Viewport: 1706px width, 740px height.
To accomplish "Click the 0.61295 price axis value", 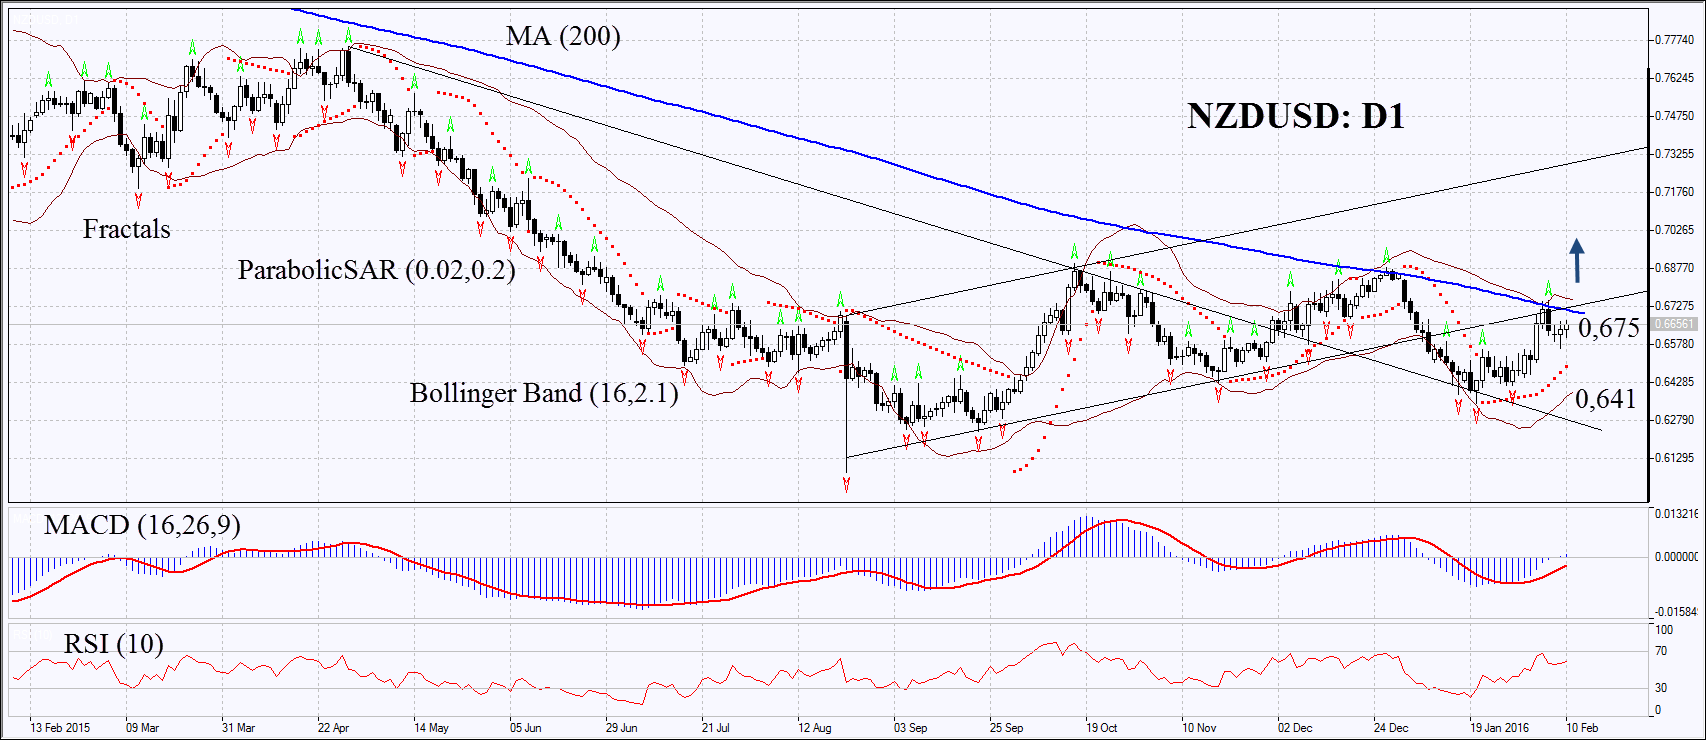I will click(x=1674, y=457).
